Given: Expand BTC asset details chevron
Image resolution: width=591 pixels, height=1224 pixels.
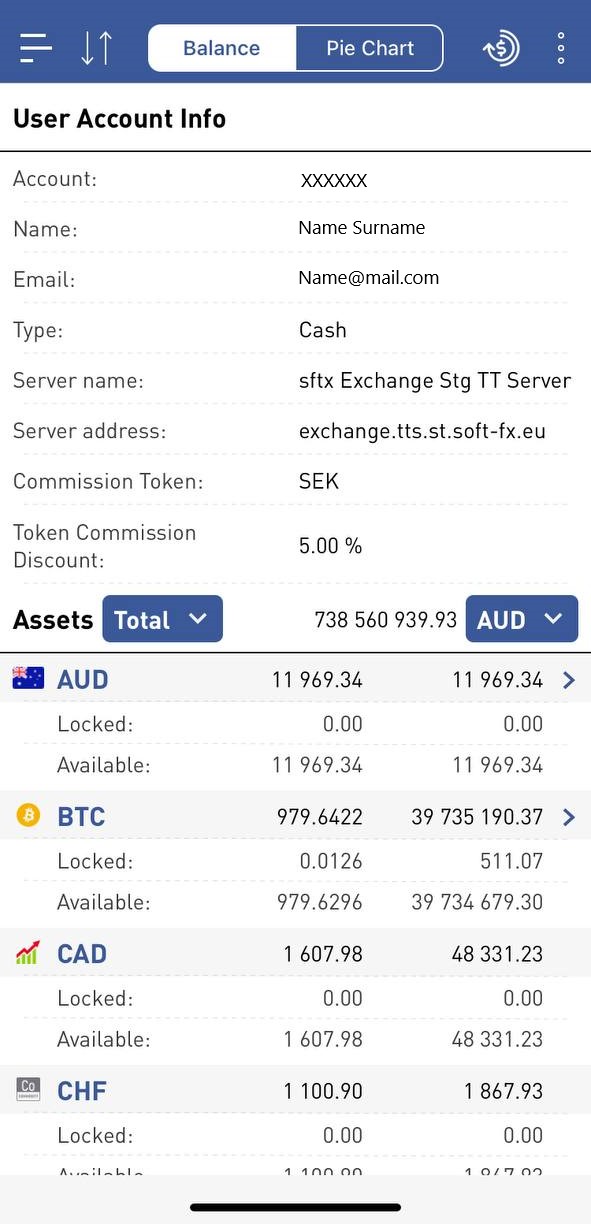Looking at the screenshot, I should (569, 817).
